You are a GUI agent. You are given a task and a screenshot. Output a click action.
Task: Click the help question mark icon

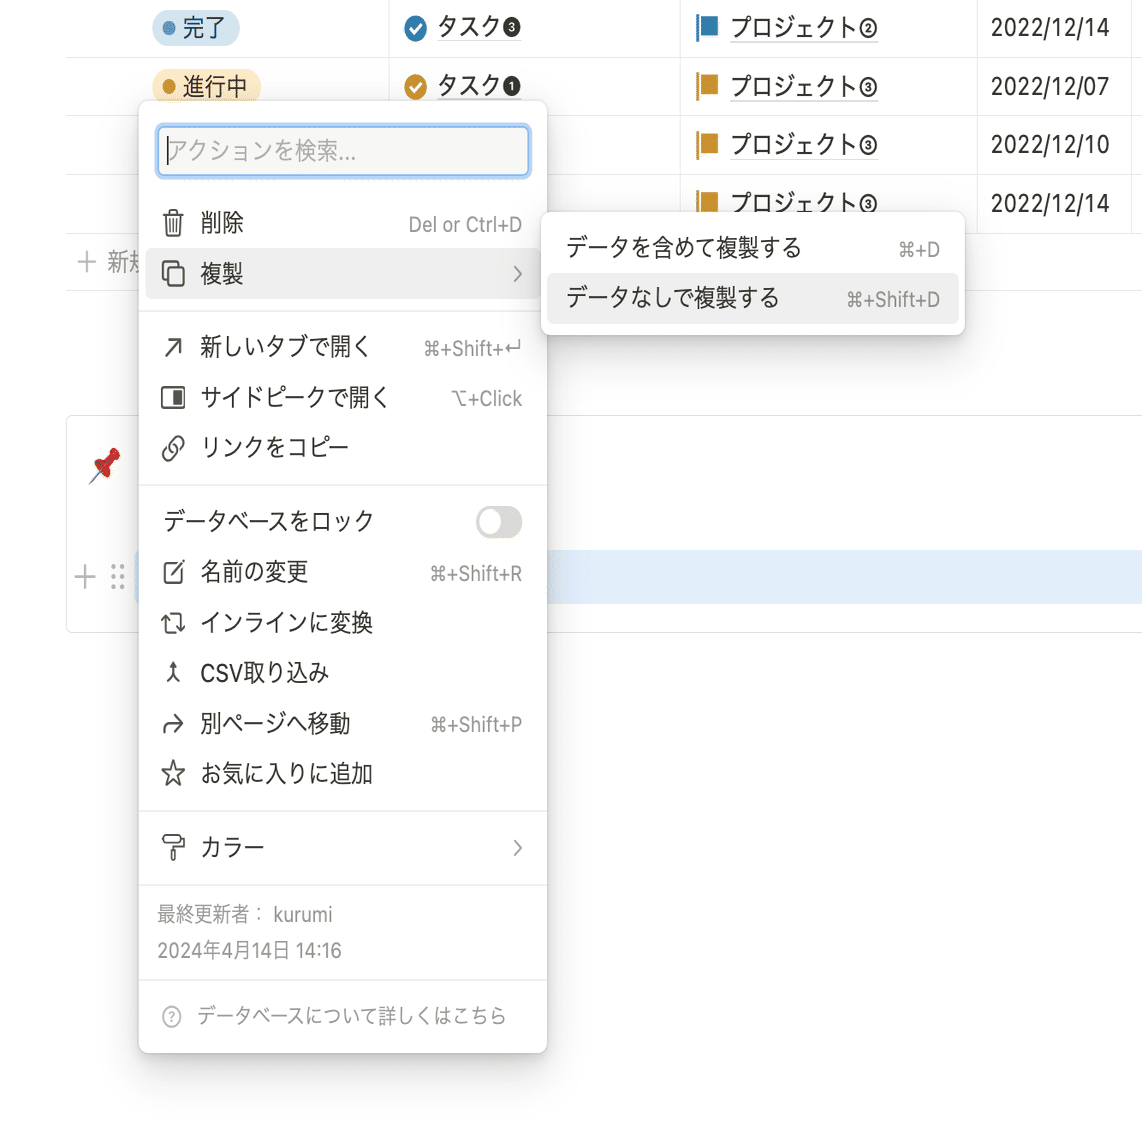click(171, 1016)
